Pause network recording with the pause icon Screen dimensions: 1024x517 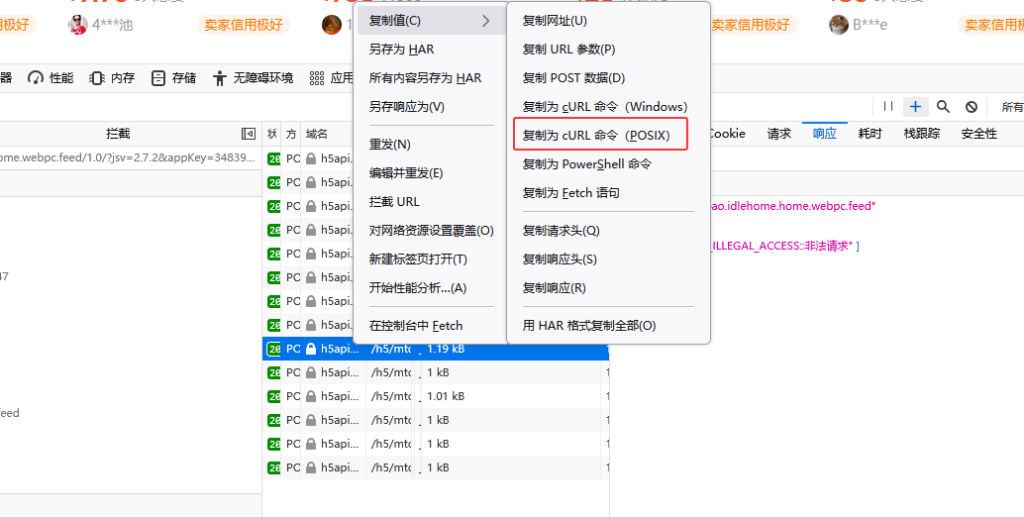(888, 106)
